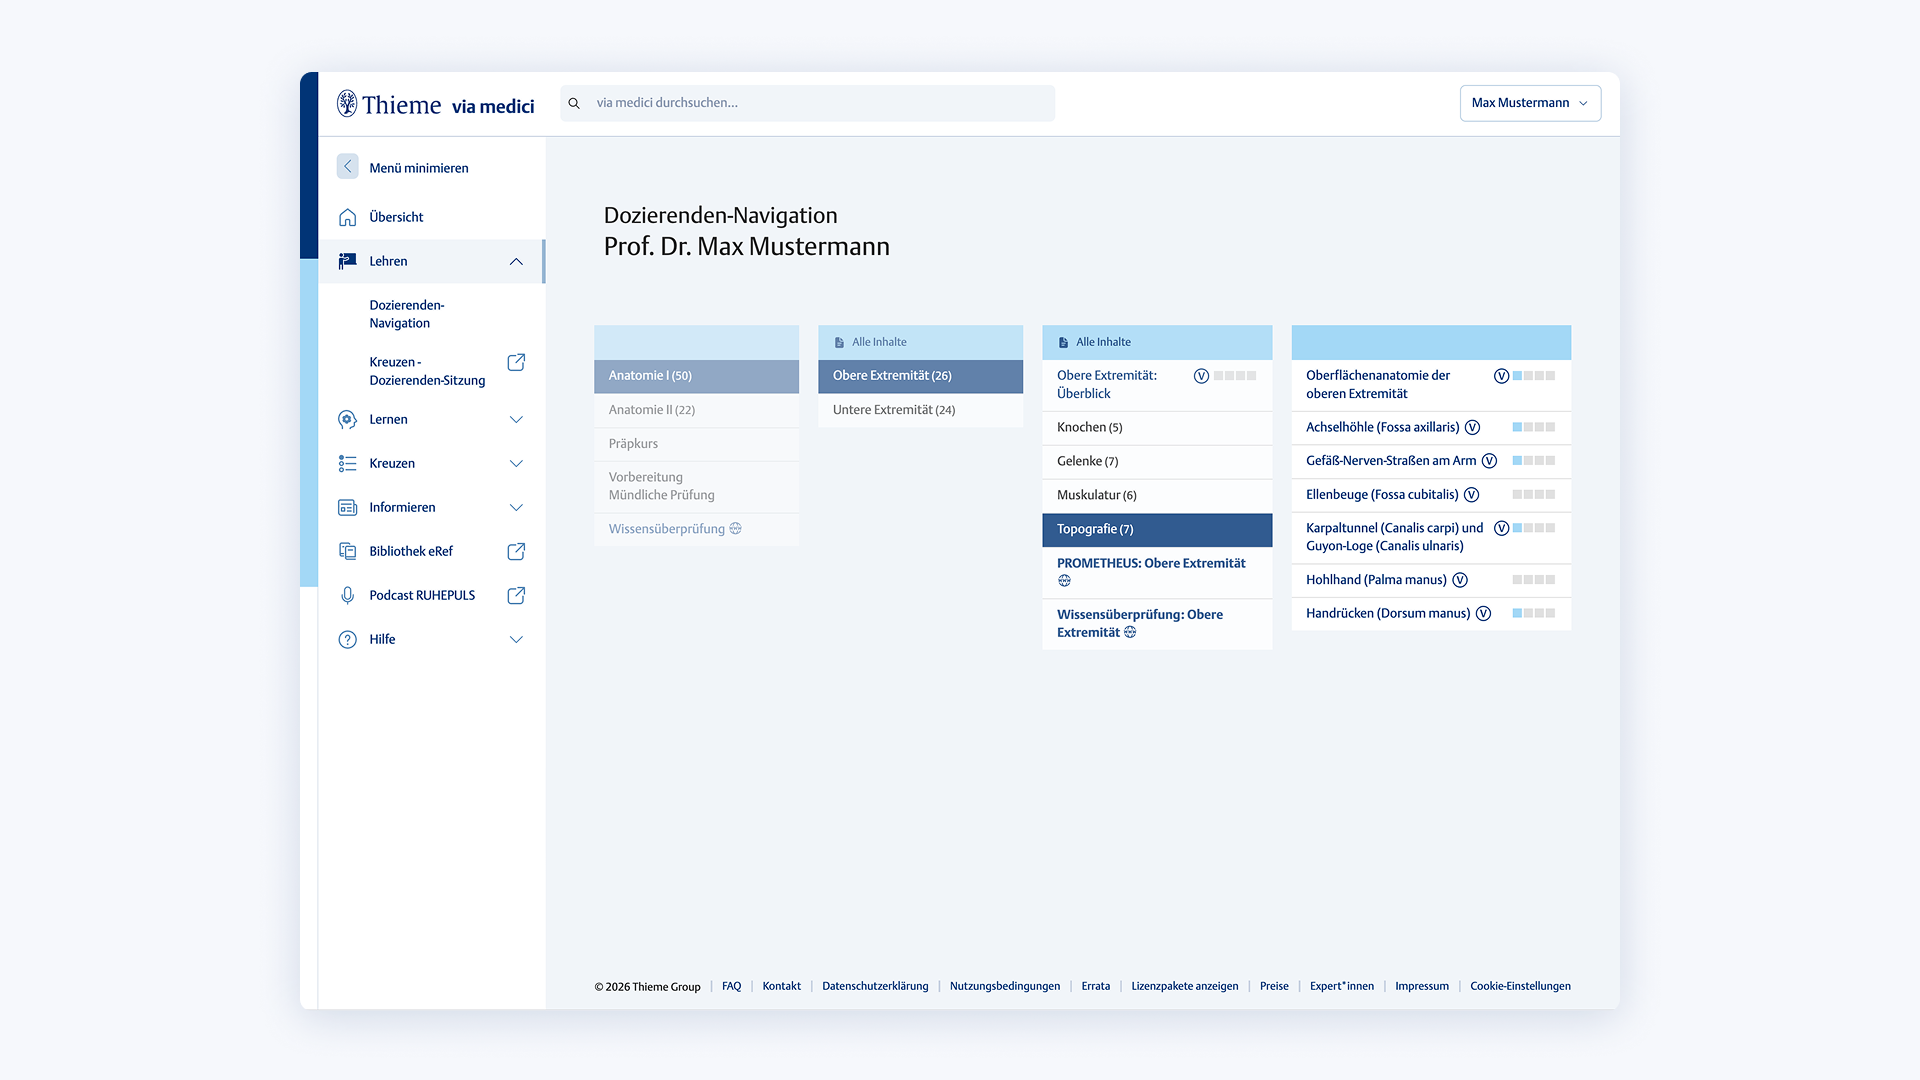Click the via medici durchsuchen search field

[x=807, y=103]
